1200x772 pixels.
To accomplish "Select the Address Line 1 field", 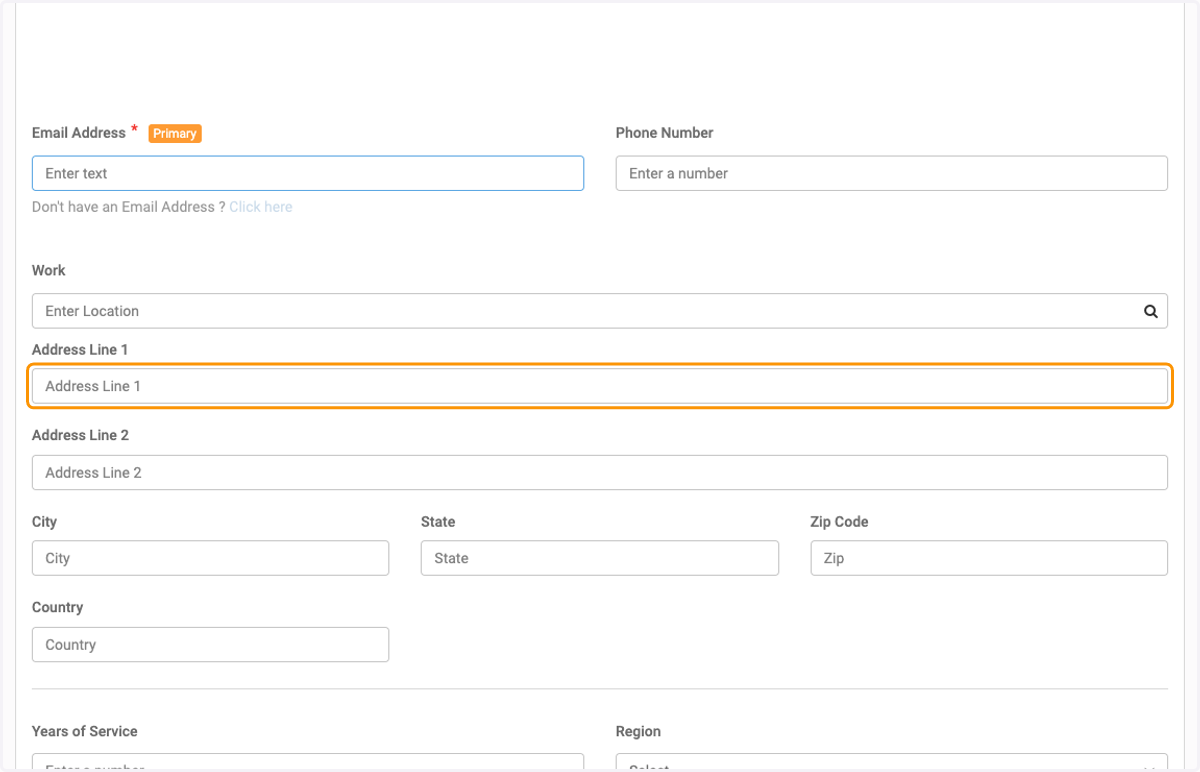I will tap(600, 386).
